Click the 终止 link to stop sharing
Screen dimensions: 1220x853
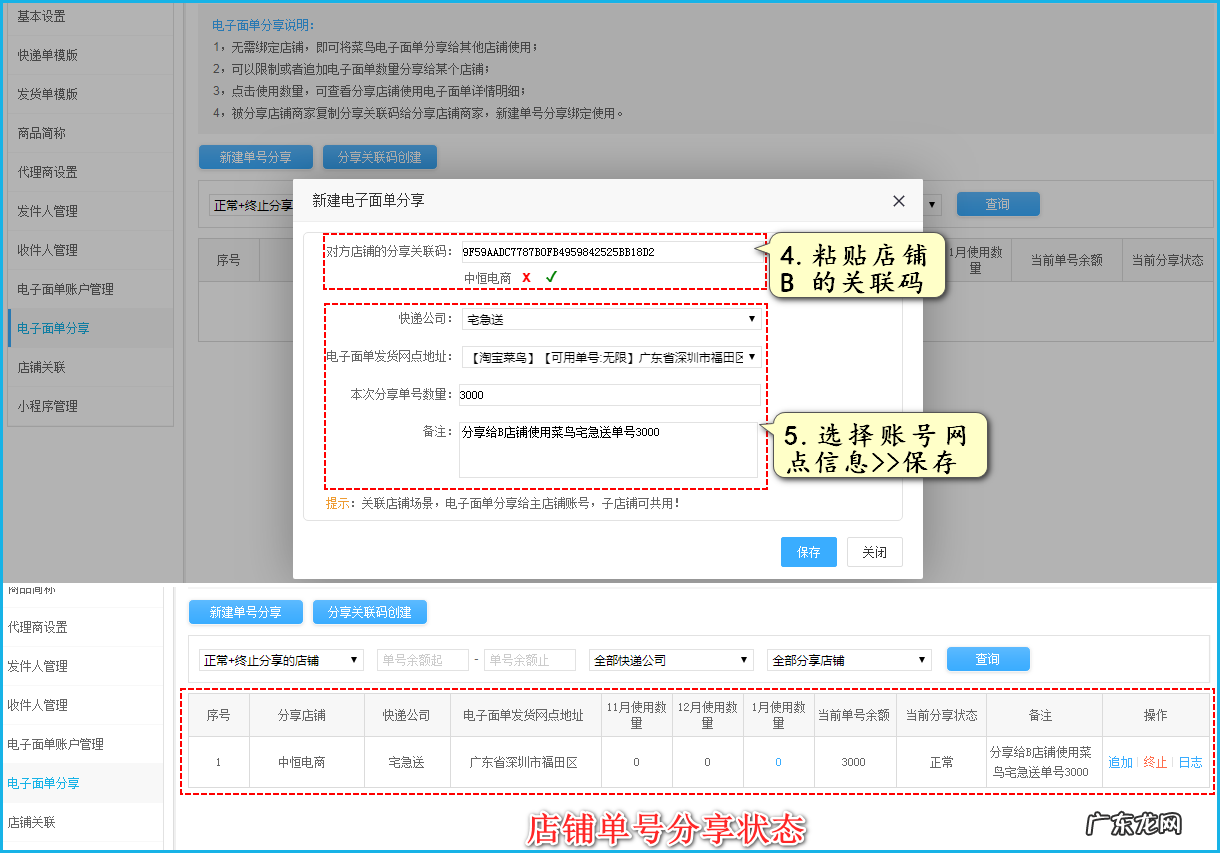(1157, 761)
